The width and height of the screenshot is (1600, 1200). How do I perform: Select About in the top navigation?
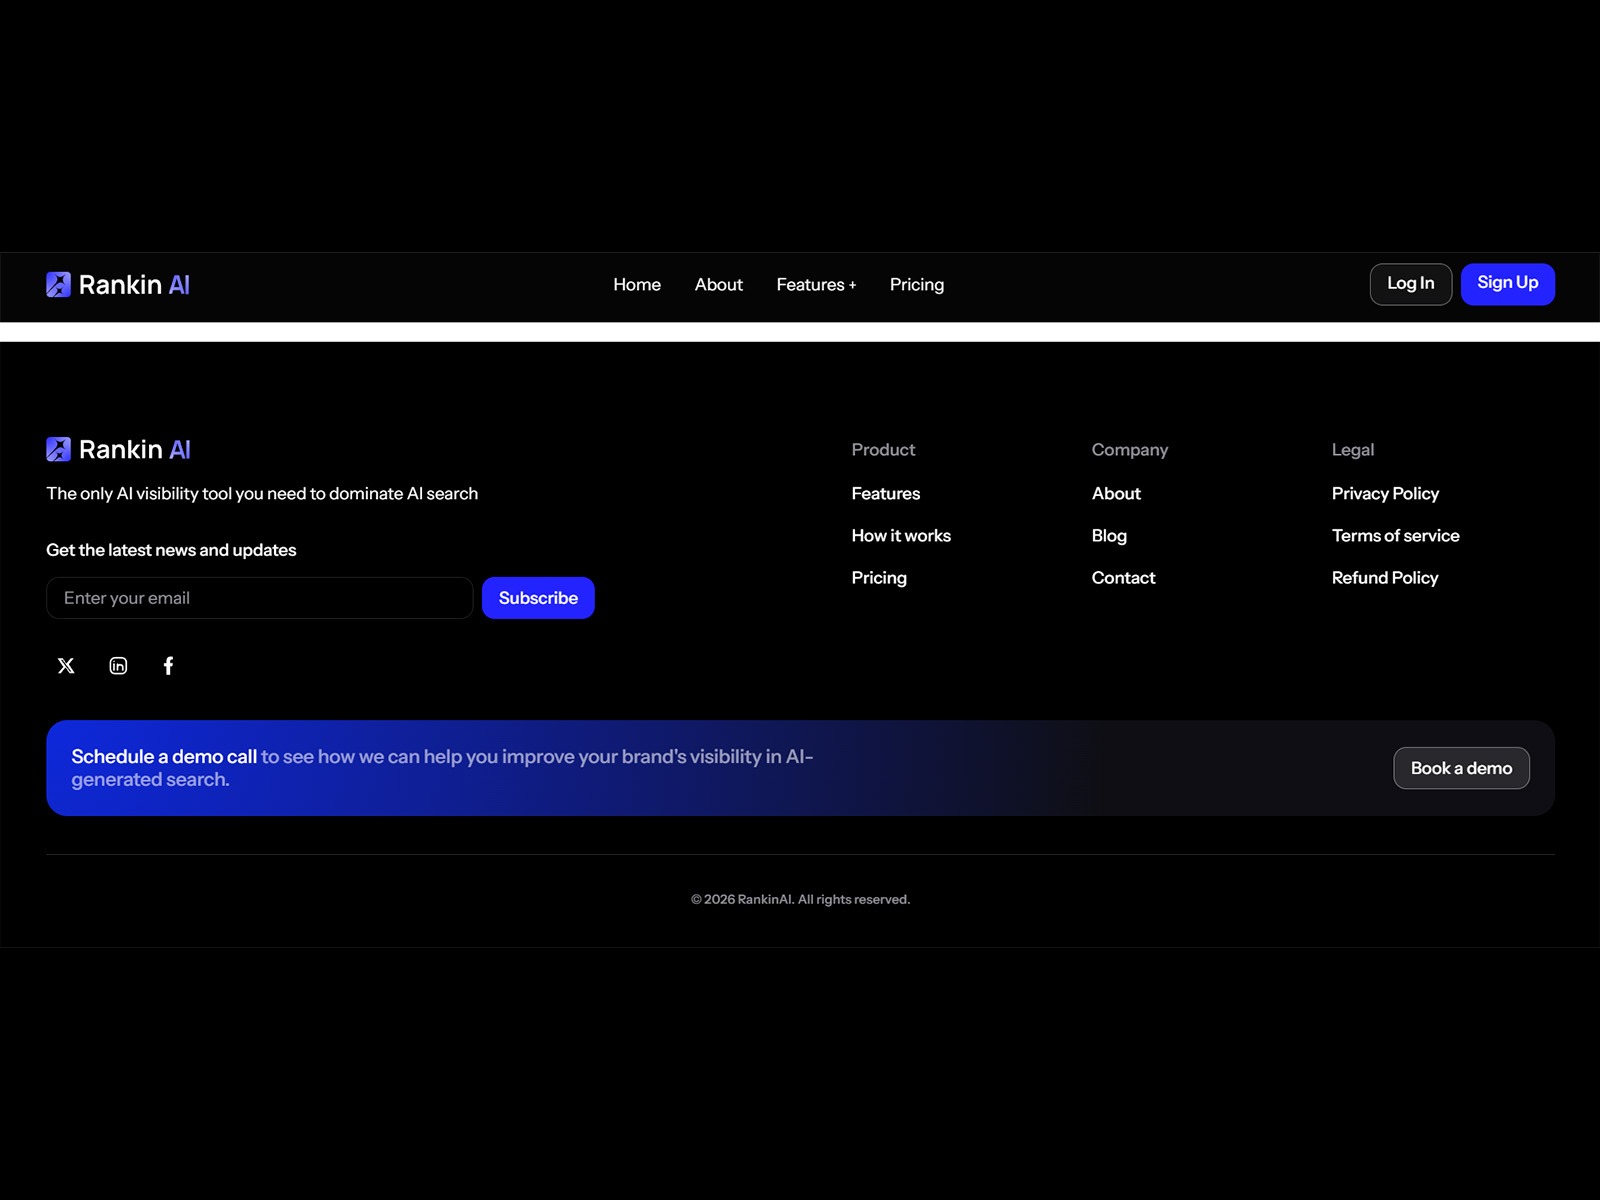[718, 285]
